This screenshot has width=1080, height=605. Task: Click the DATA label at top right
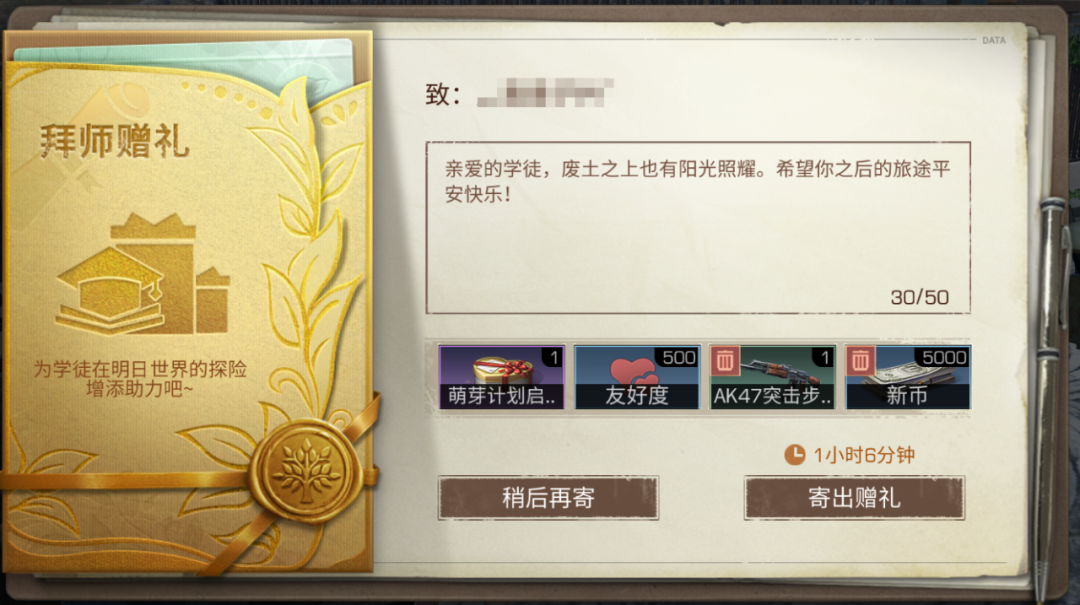994,41
